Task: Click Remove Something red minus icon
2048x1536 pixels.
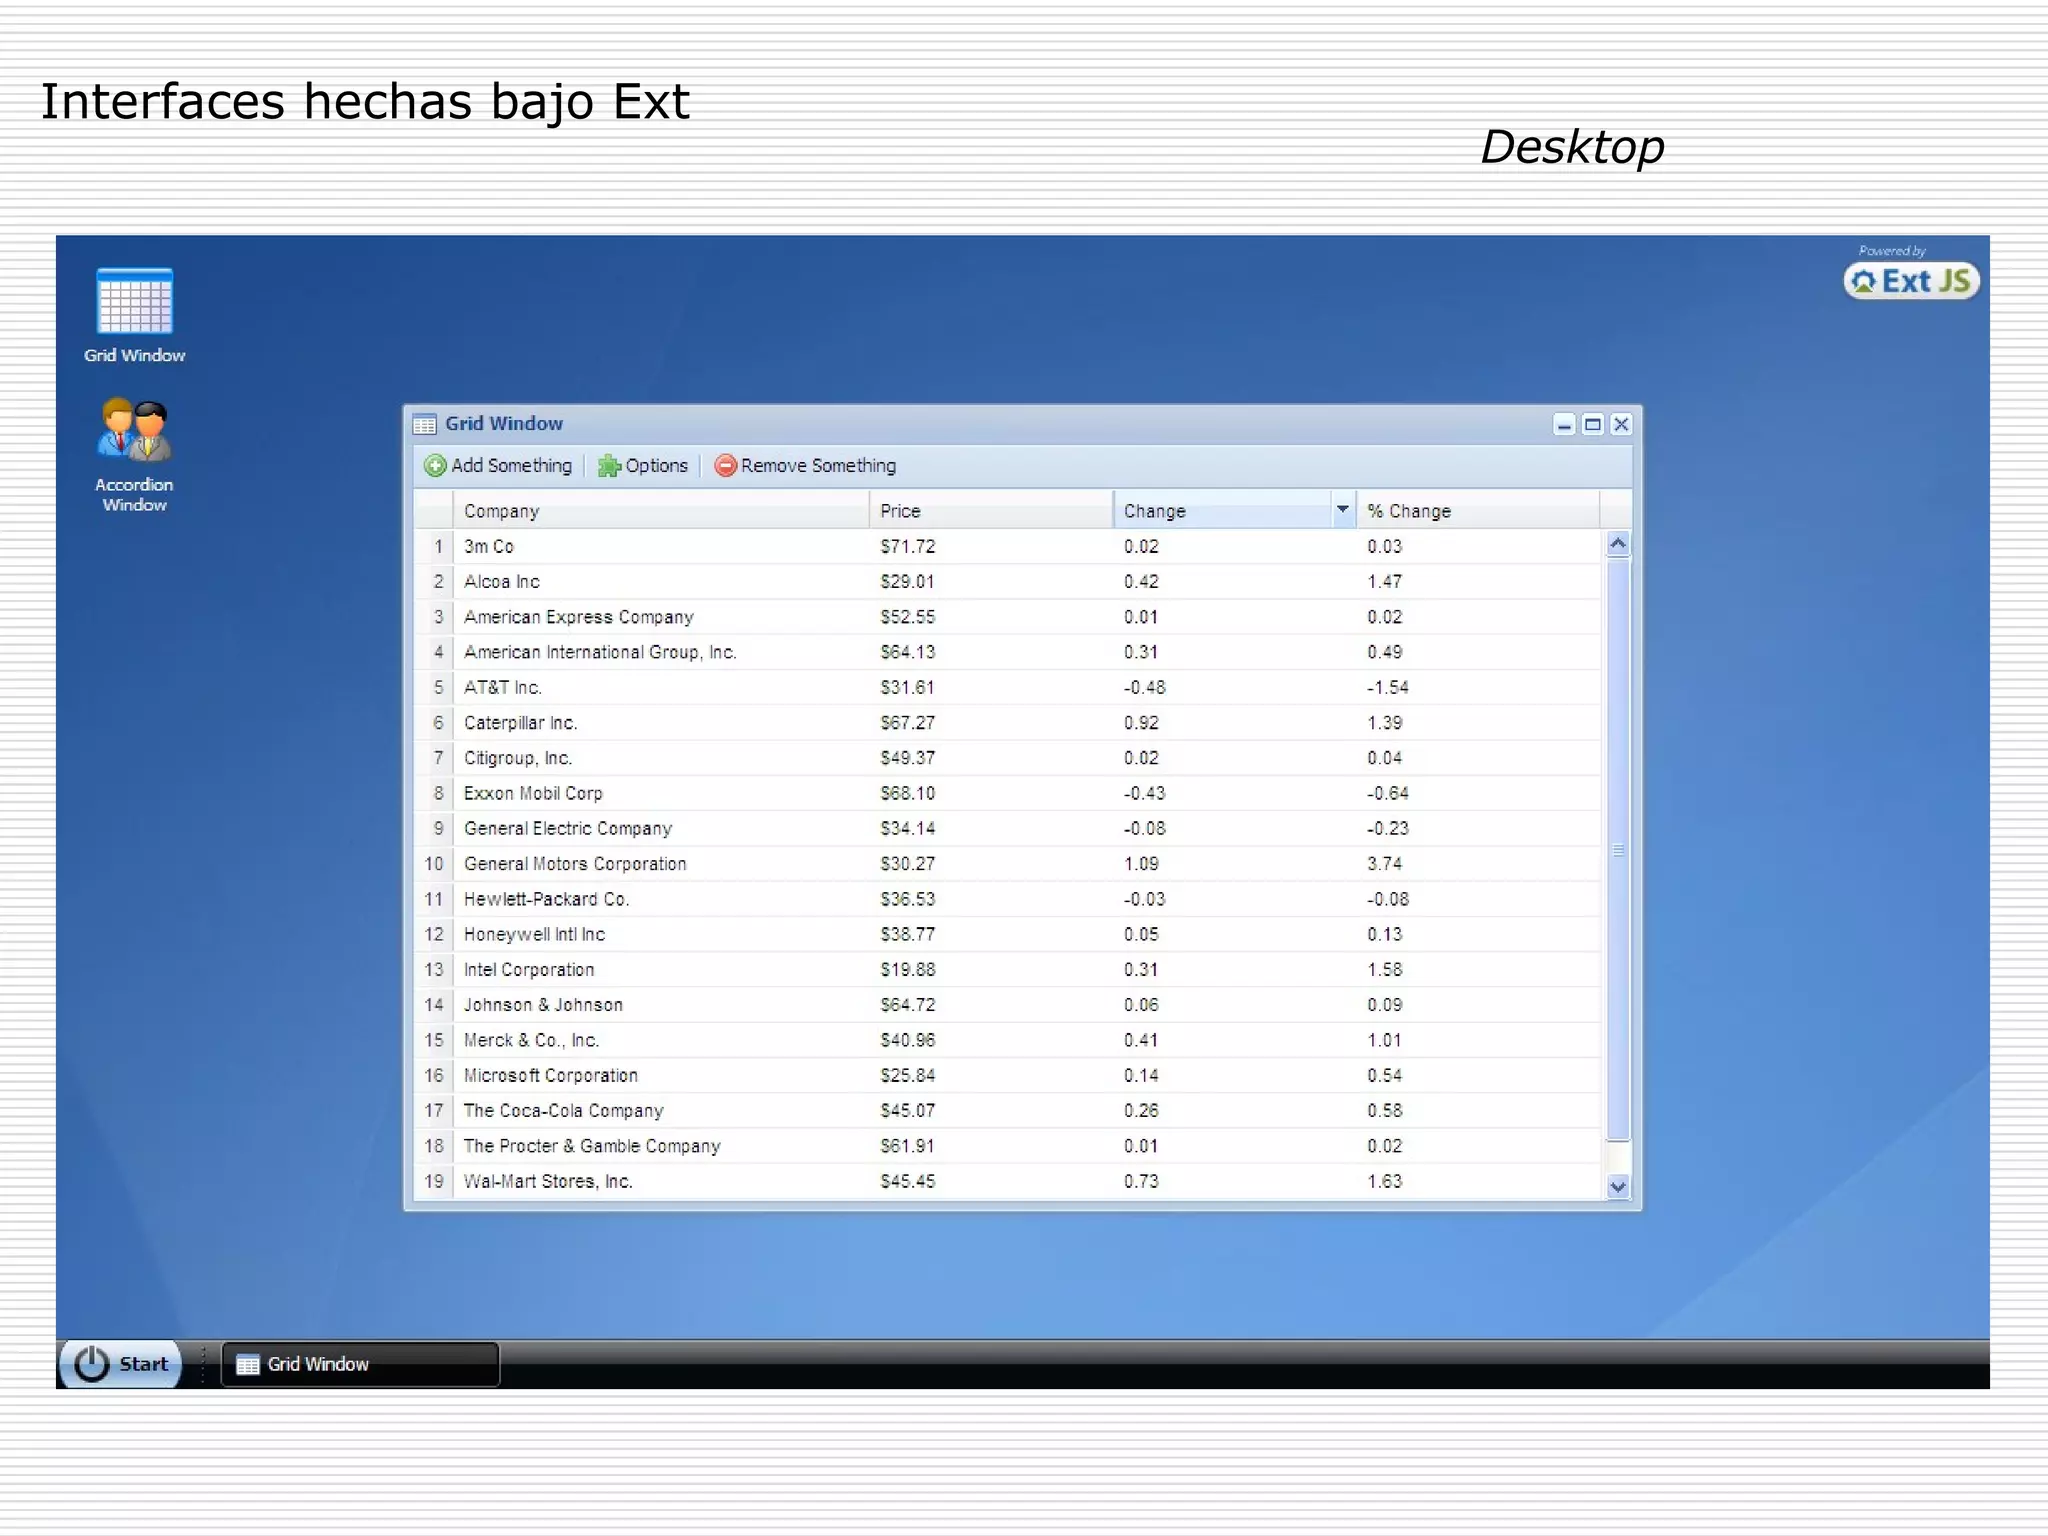Action: click(x=725, y=466)
